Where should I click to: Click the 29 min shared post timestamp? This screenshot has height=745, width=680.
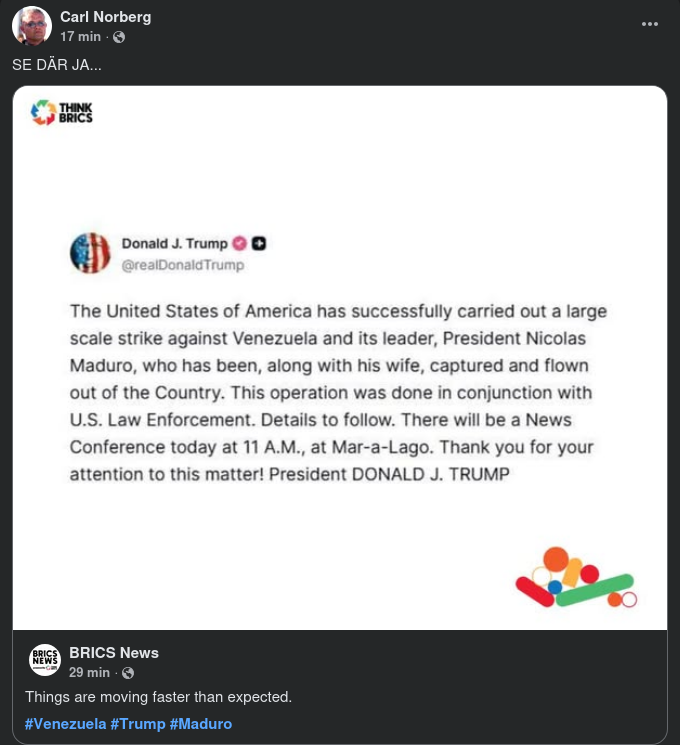[x=89, y=673]
